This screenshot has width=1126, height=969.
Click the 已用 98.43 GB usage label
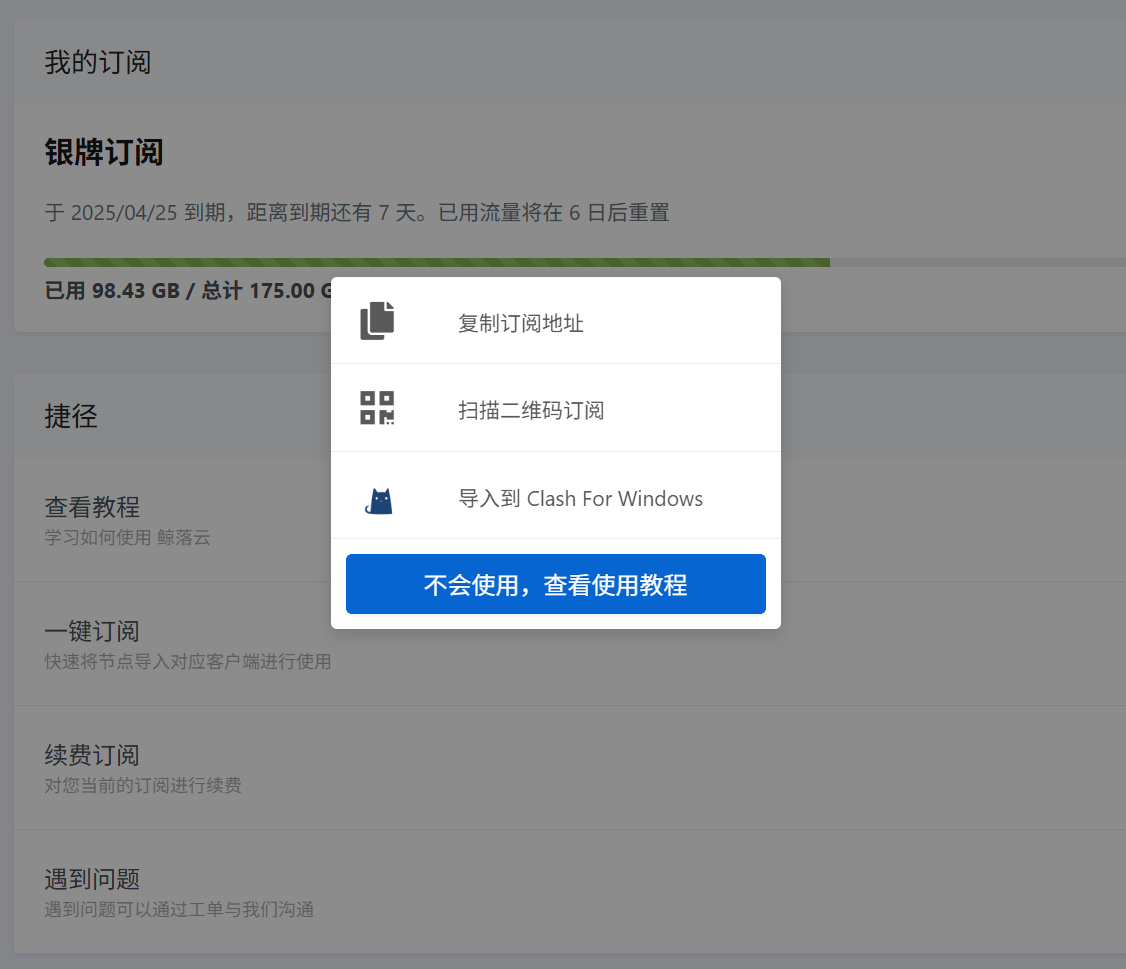[112, 291]
